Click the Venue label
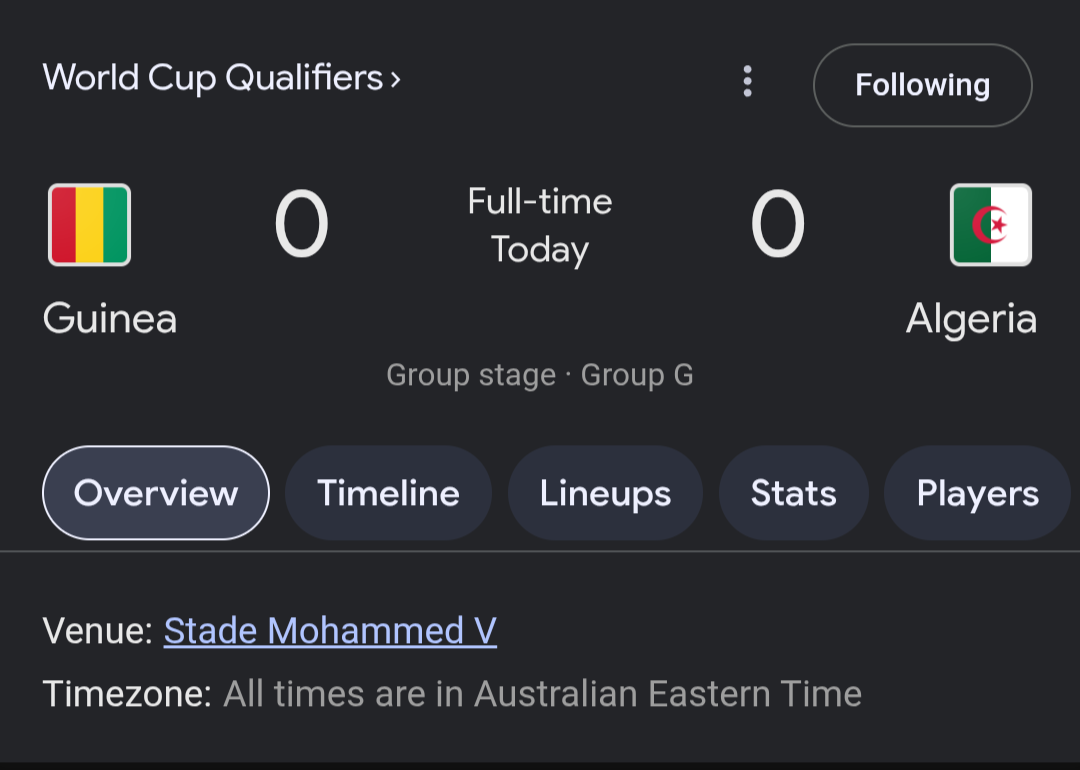 tap(97, 631)
